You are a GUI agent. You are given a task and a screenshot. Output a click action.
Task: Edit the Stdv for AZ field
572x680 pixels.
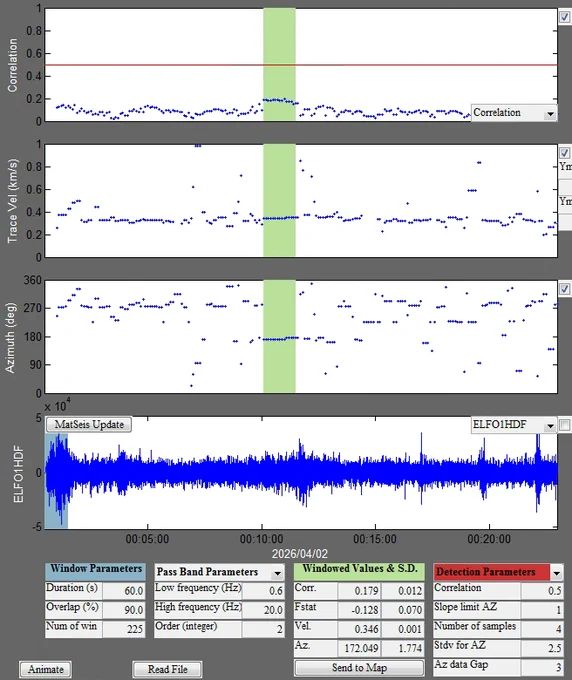pyautogui.click(x=542, y=648)
